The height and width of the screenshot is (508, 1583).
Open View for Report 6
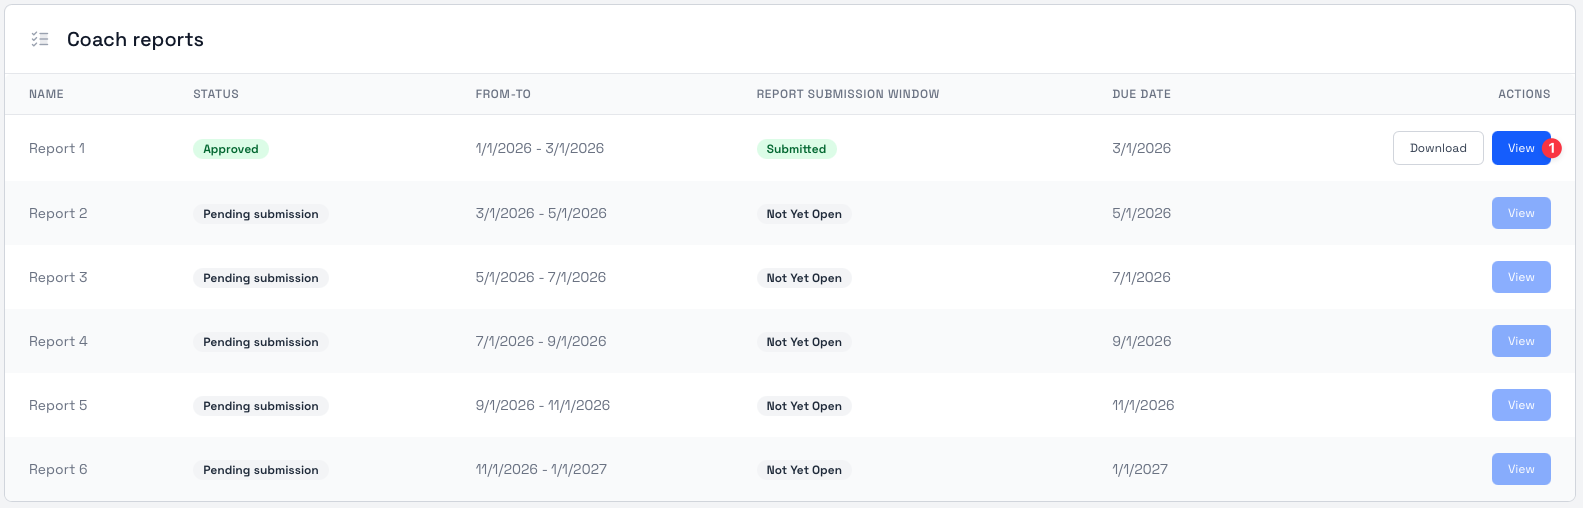point(1520,469)
